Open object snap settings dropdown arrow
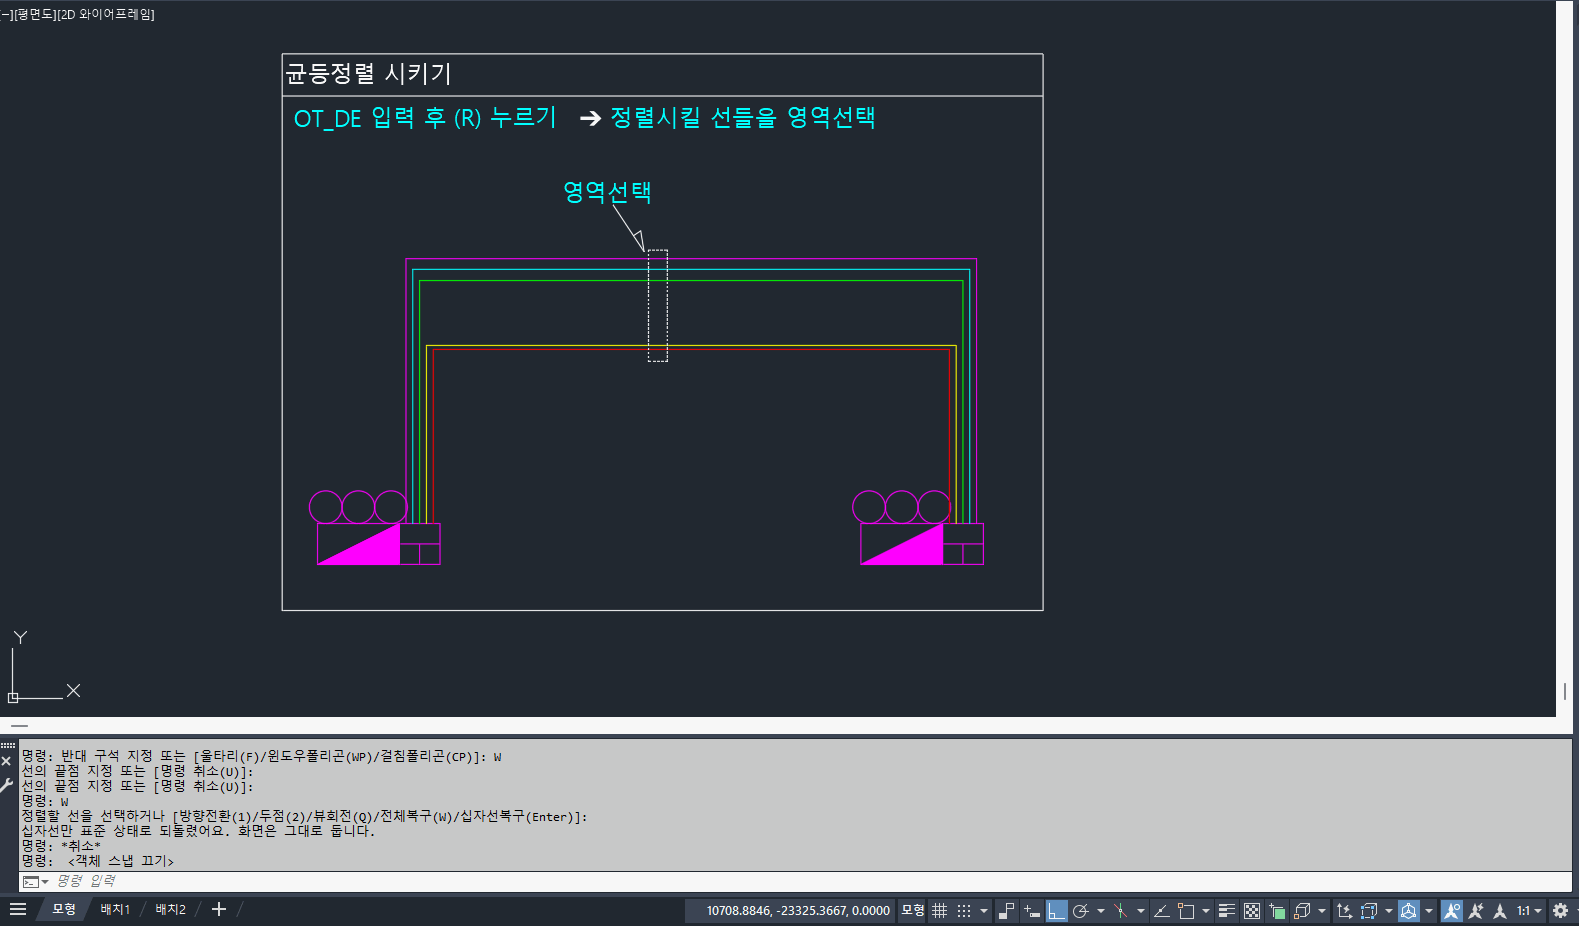Screen dimensions: 1579x926 1206,911
